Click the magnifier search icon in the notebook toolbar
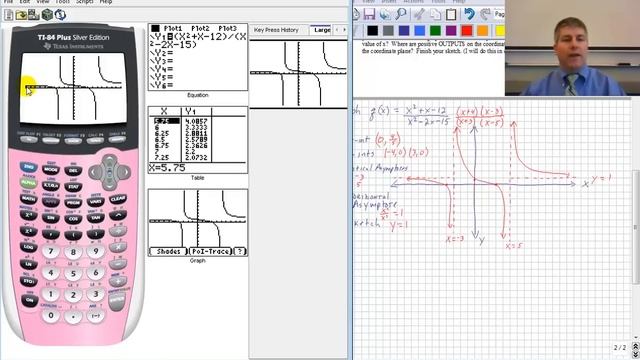Screen dimensions: 640x360 pyautogui.click(x=402, y=14)
